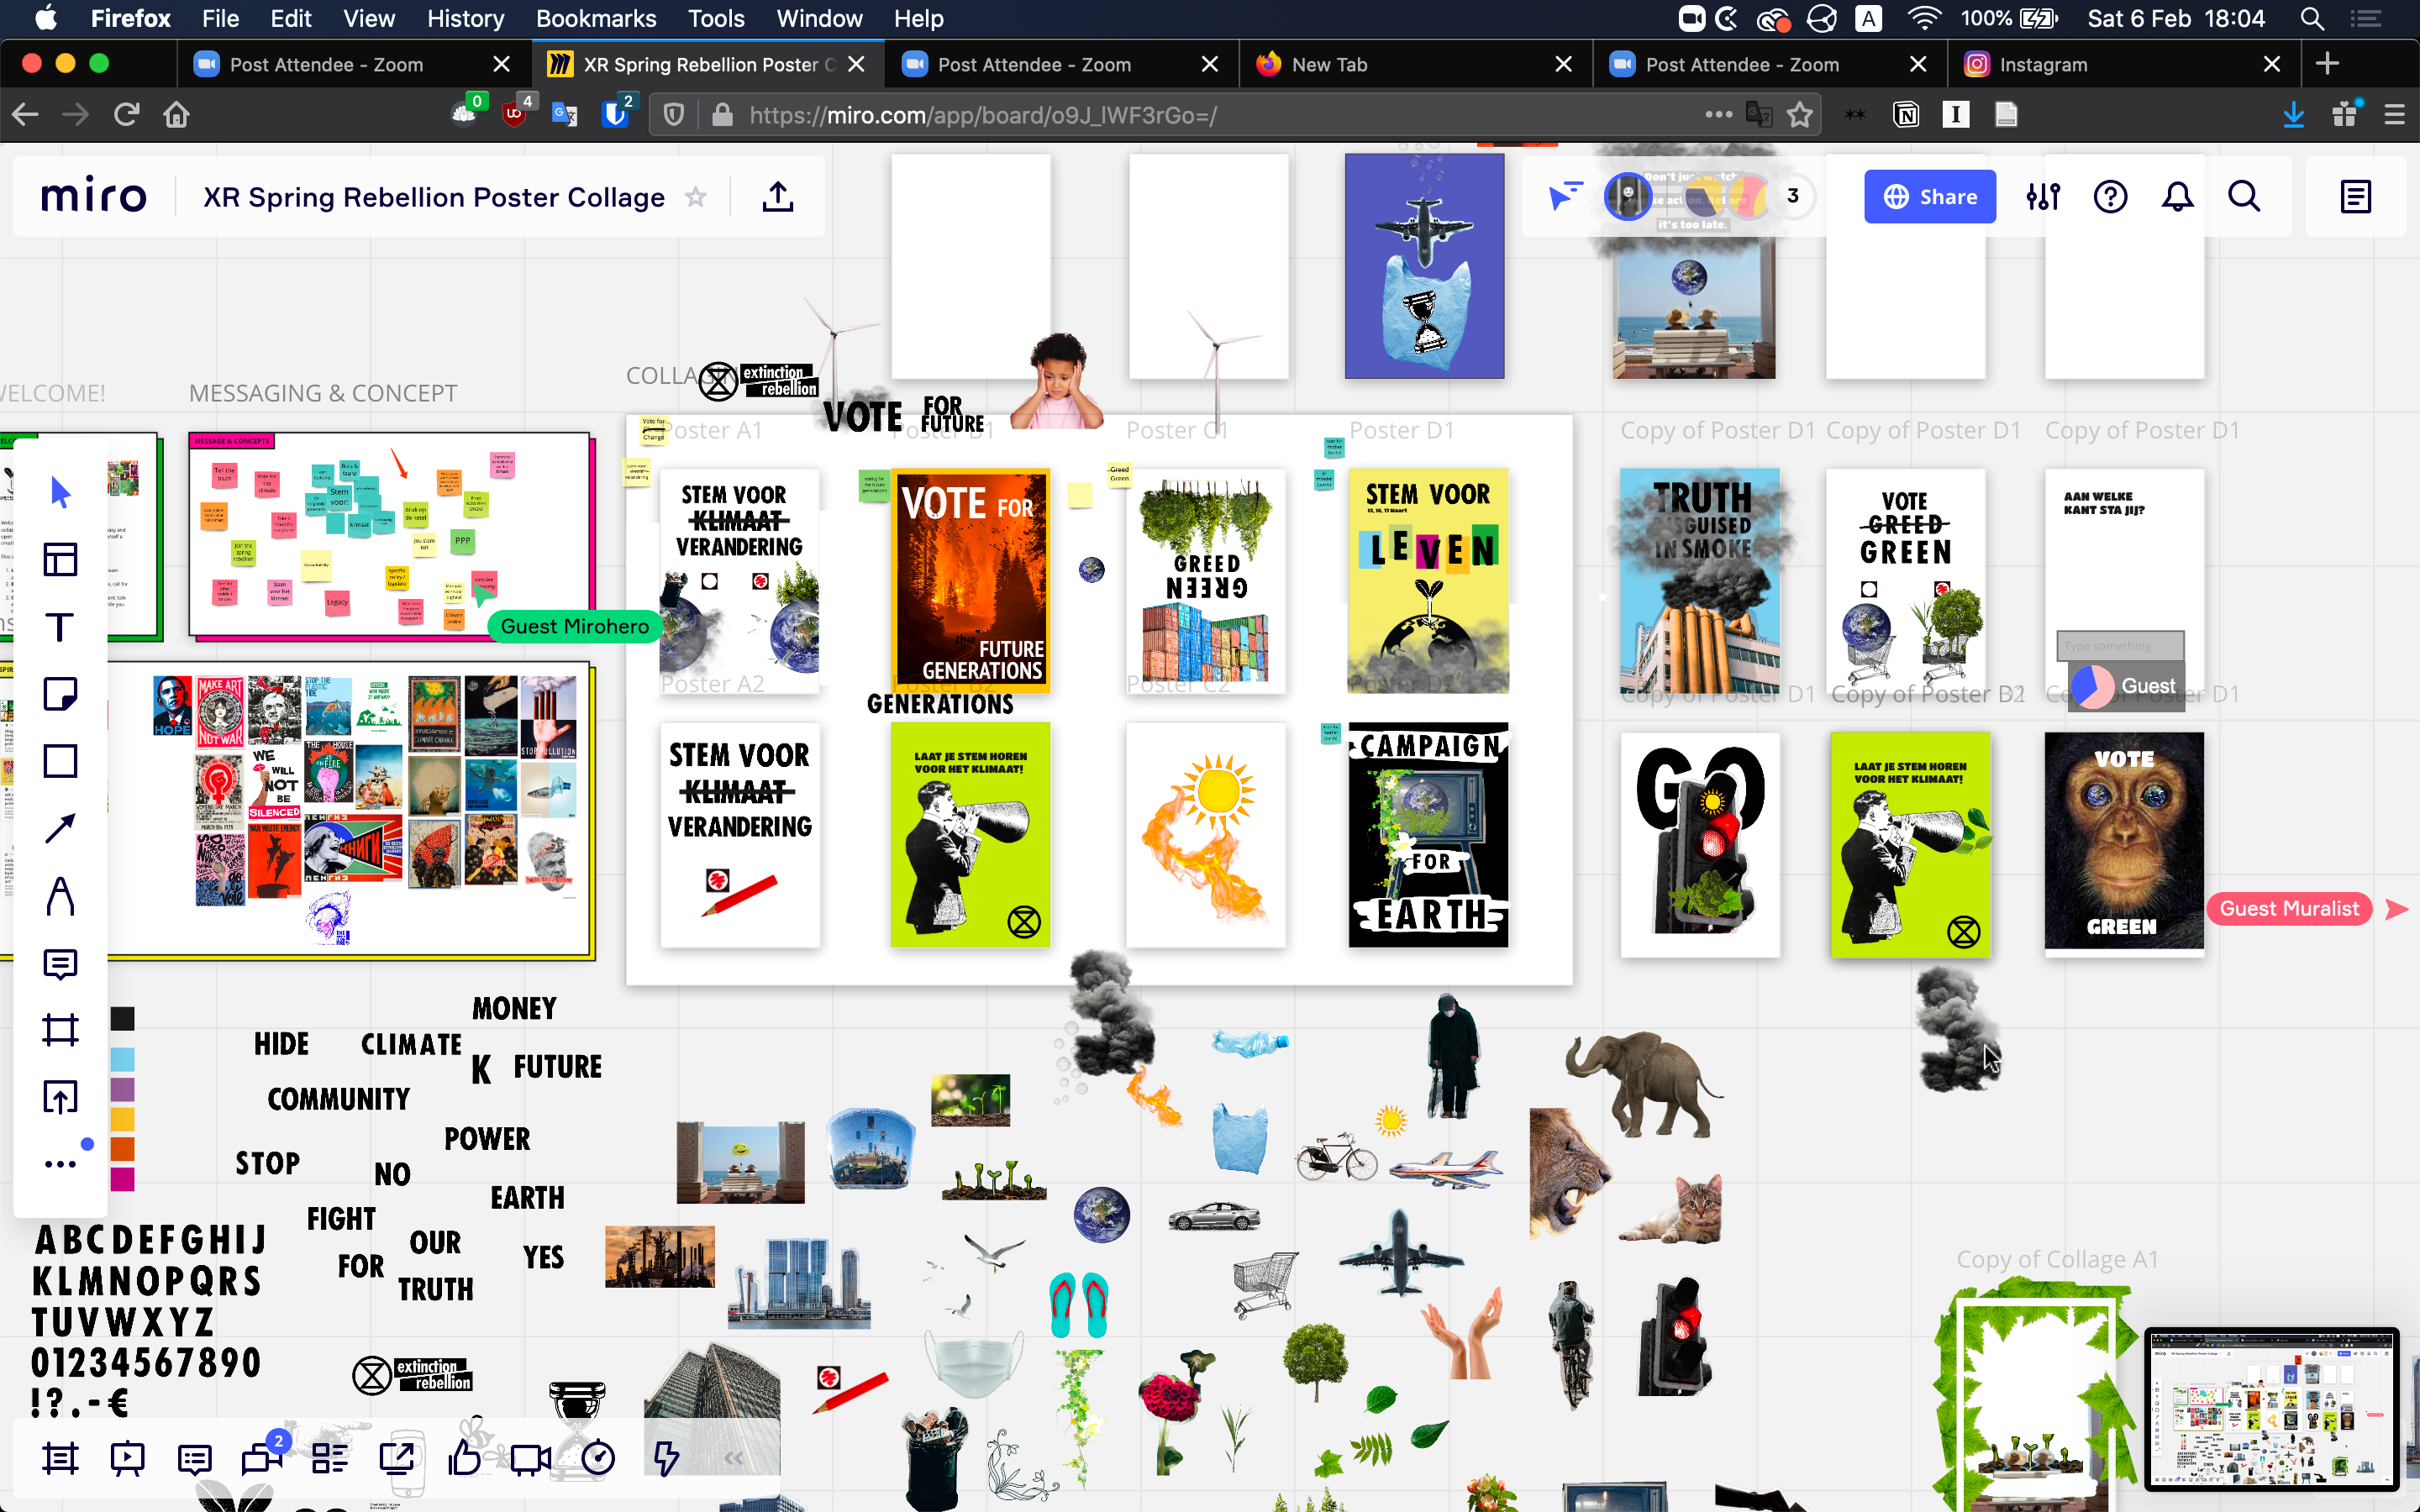
Task: Open chat with two unread messages
Action: (x=262, y=1457)
